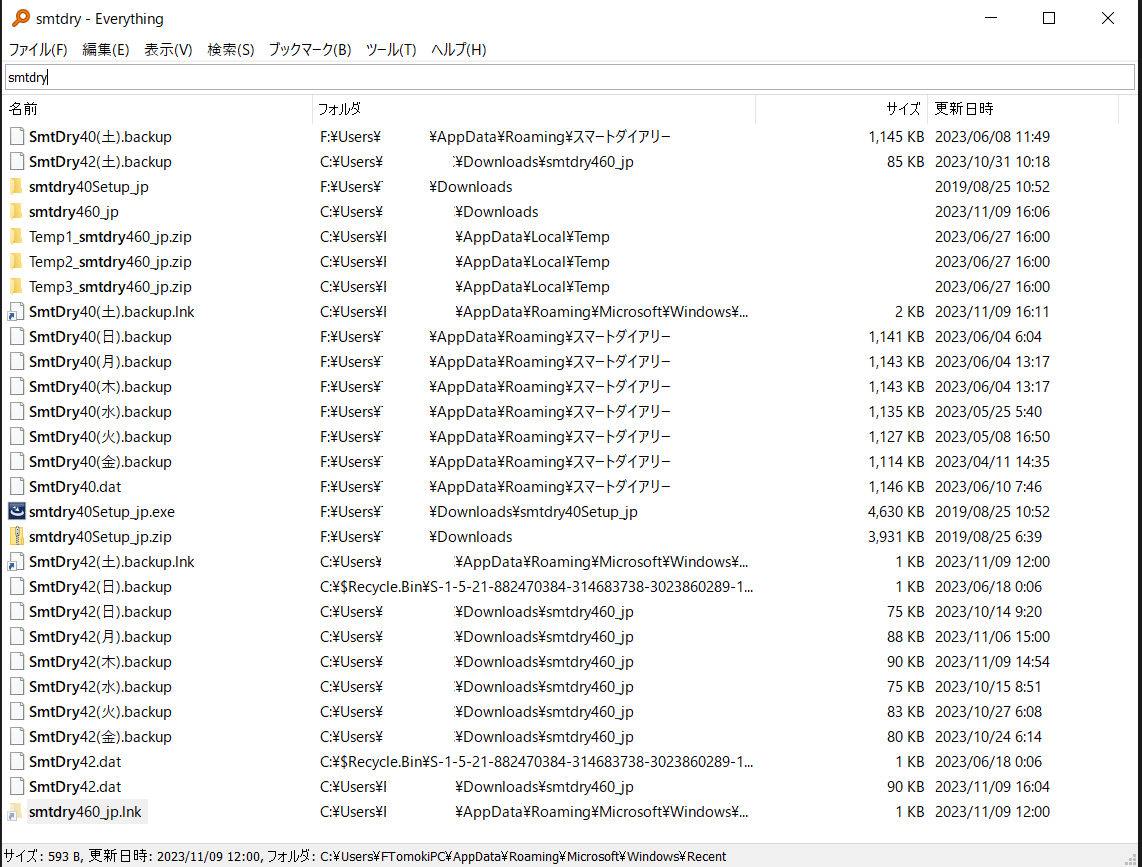Image resolution: width=1142 pixels, height=867 pixels.
Task: Click shortcut icon of SmtDry40(土).backup.lnk
Action: [x=17, y=312]
